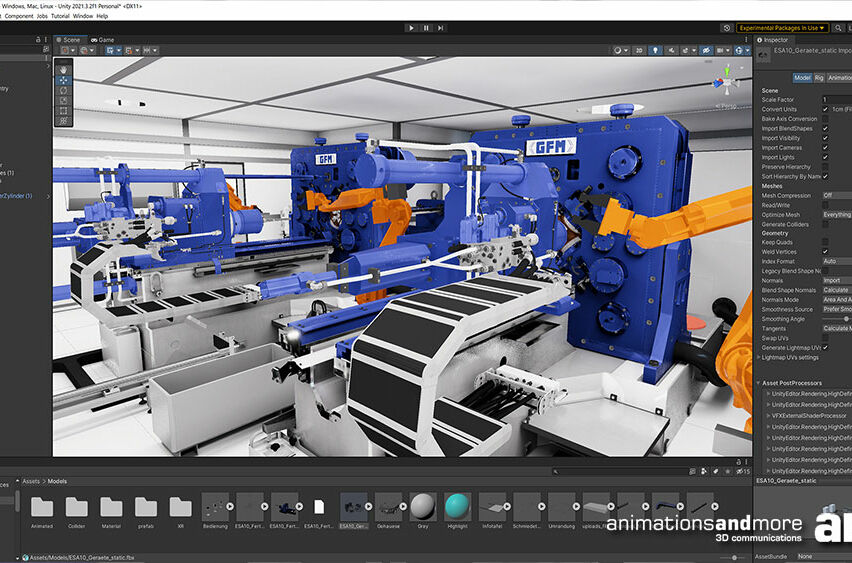Toggle the Import Lights checkbox
Image resolution: width=852 pixels, height=563 pixels.
(x=825, y=157)
